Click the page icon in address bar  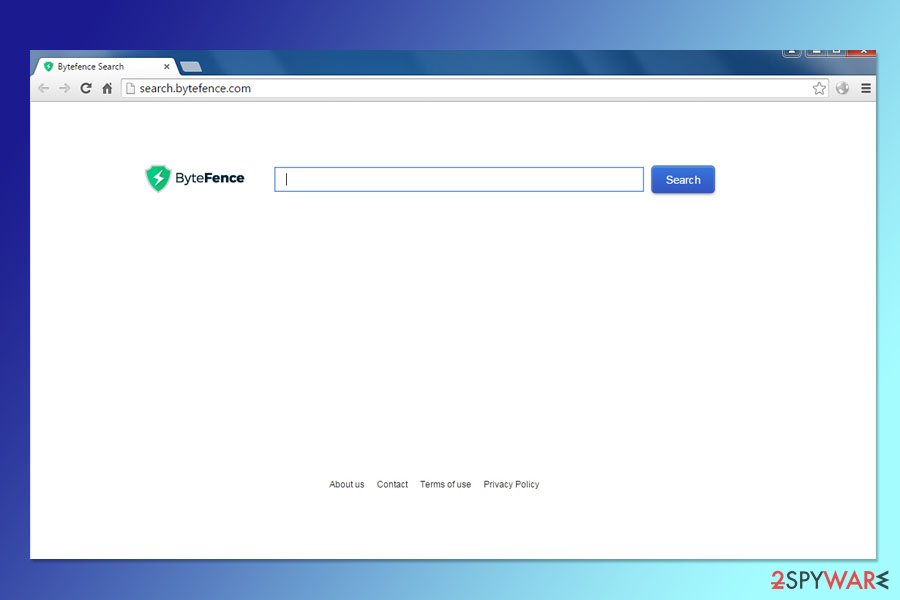[x=130, y=88]
